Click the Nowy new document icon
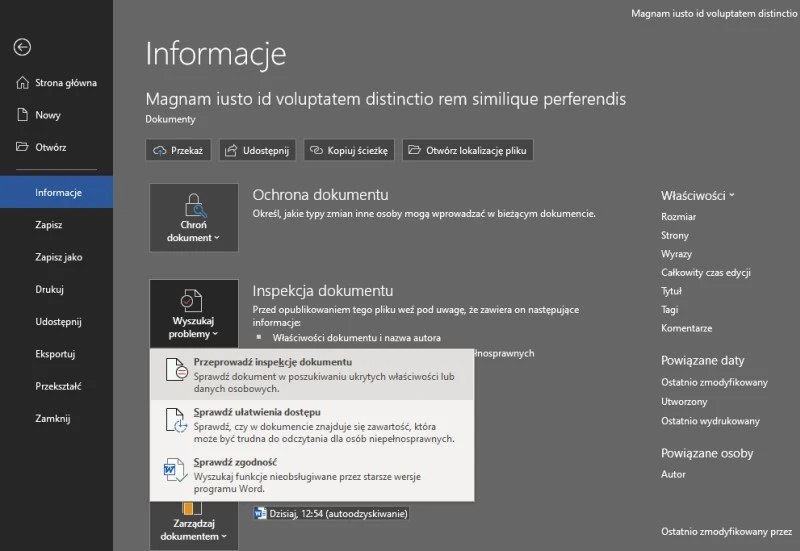This screenshot has width=800, height=551. point(24,115)
